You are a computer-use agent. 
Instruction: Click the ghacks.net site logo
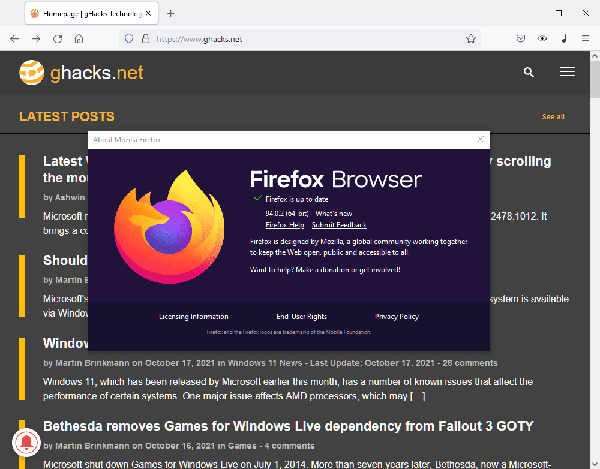point(81,72)
